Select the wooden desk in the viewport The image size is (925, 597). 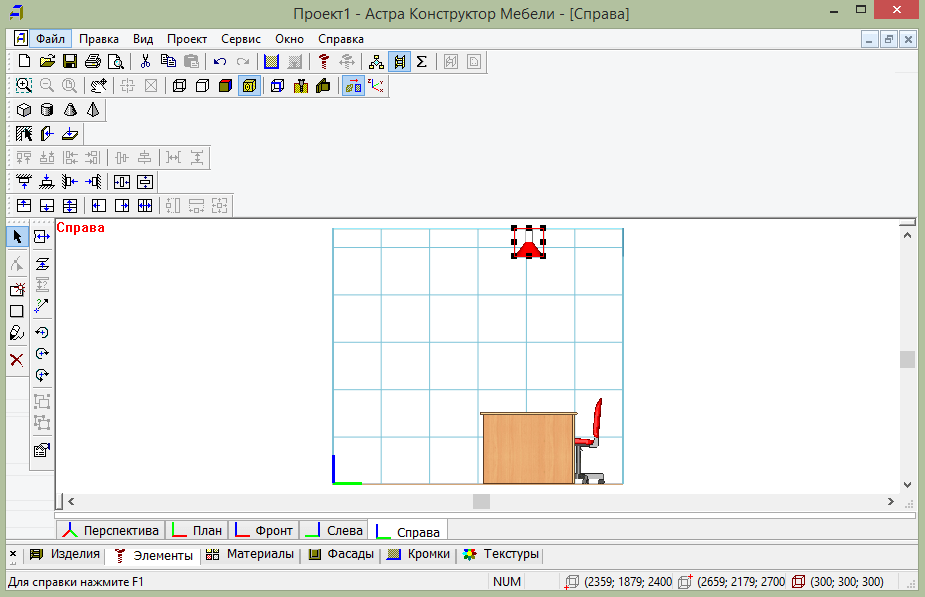tap(528, 448)
